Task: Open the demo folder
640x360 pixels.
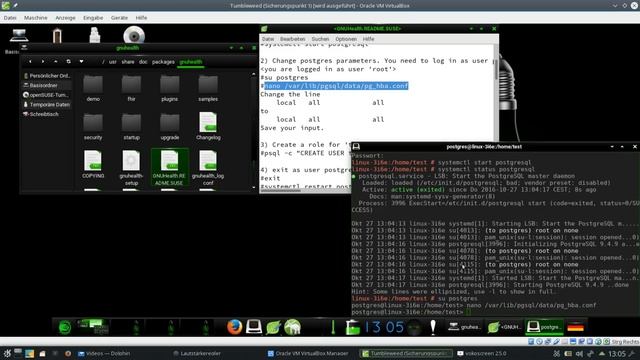Action: click(93, 88)
